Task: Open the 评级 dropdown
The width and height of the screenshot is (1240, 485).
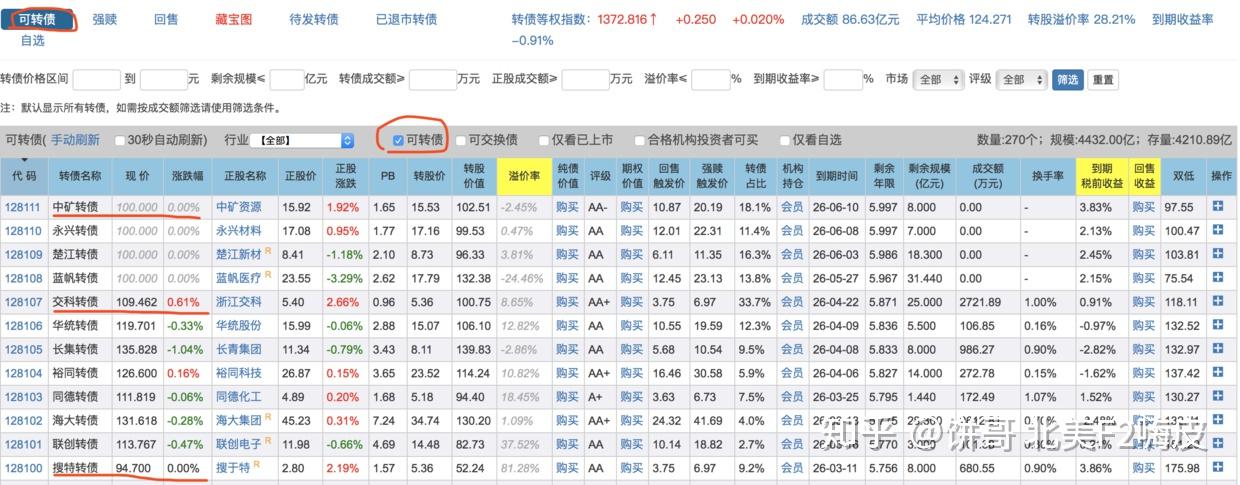Action: [x=1021, y=80]
